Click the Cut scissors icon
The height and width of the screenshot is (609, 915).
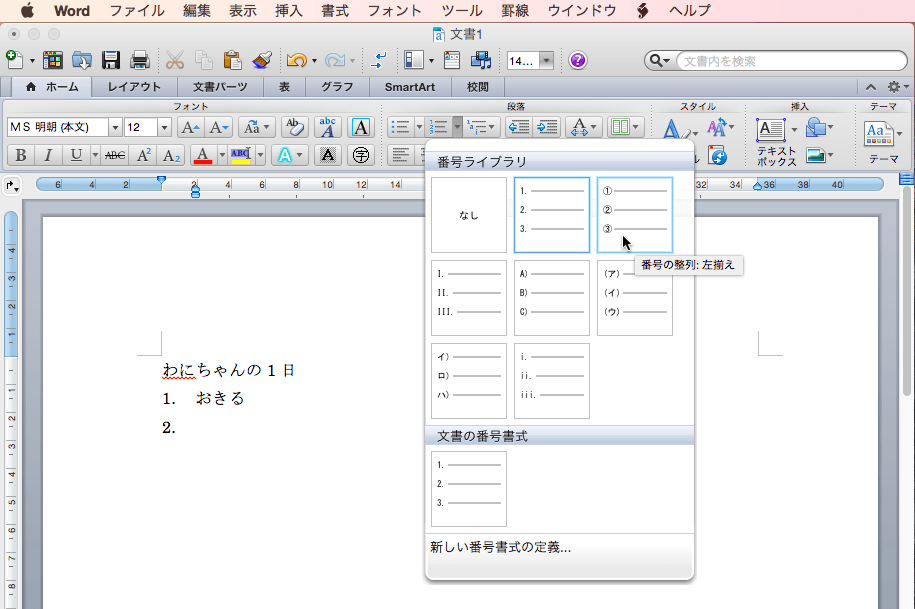coord(174,60)
